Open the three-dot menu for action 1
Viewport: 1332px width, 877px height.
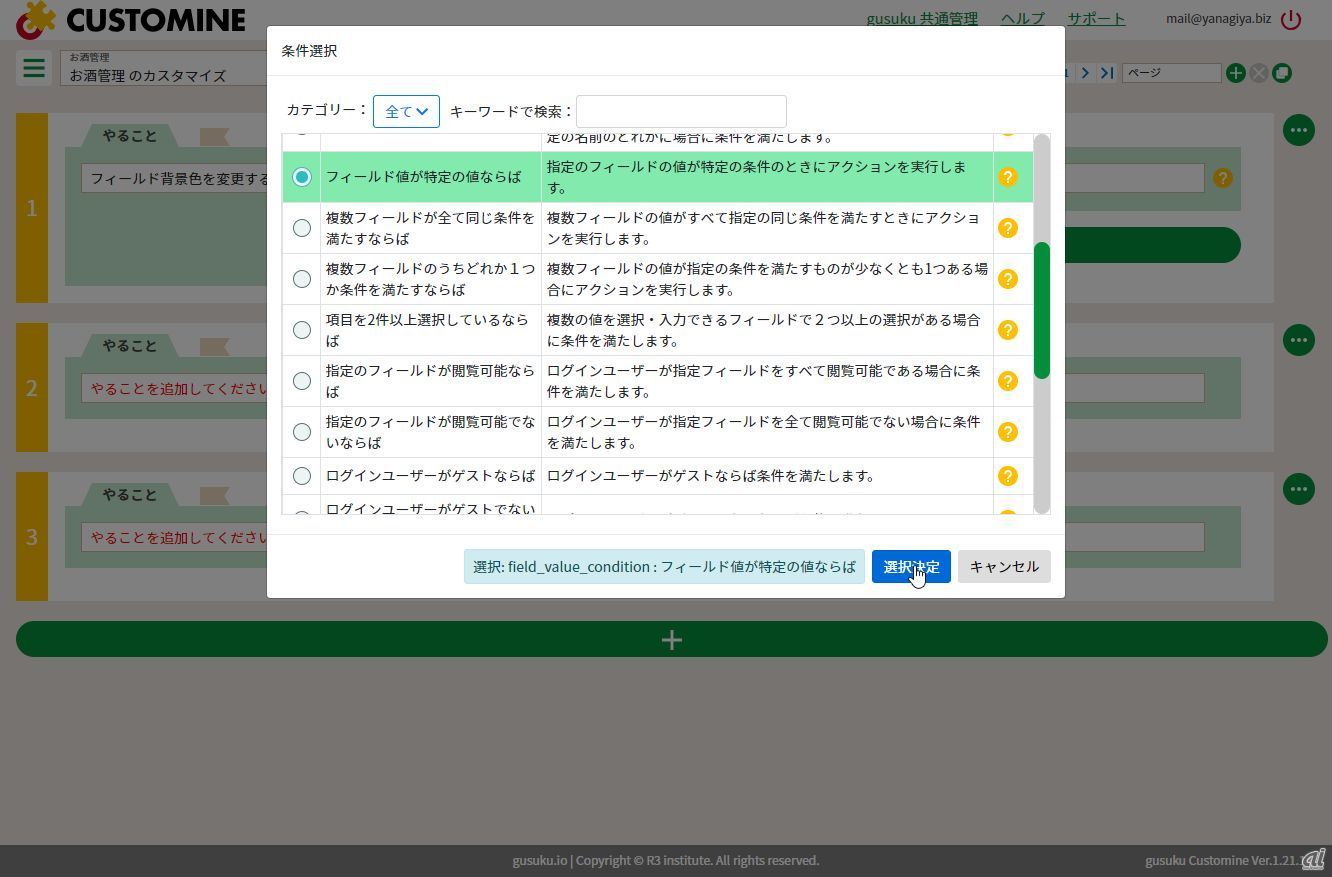1298,130
